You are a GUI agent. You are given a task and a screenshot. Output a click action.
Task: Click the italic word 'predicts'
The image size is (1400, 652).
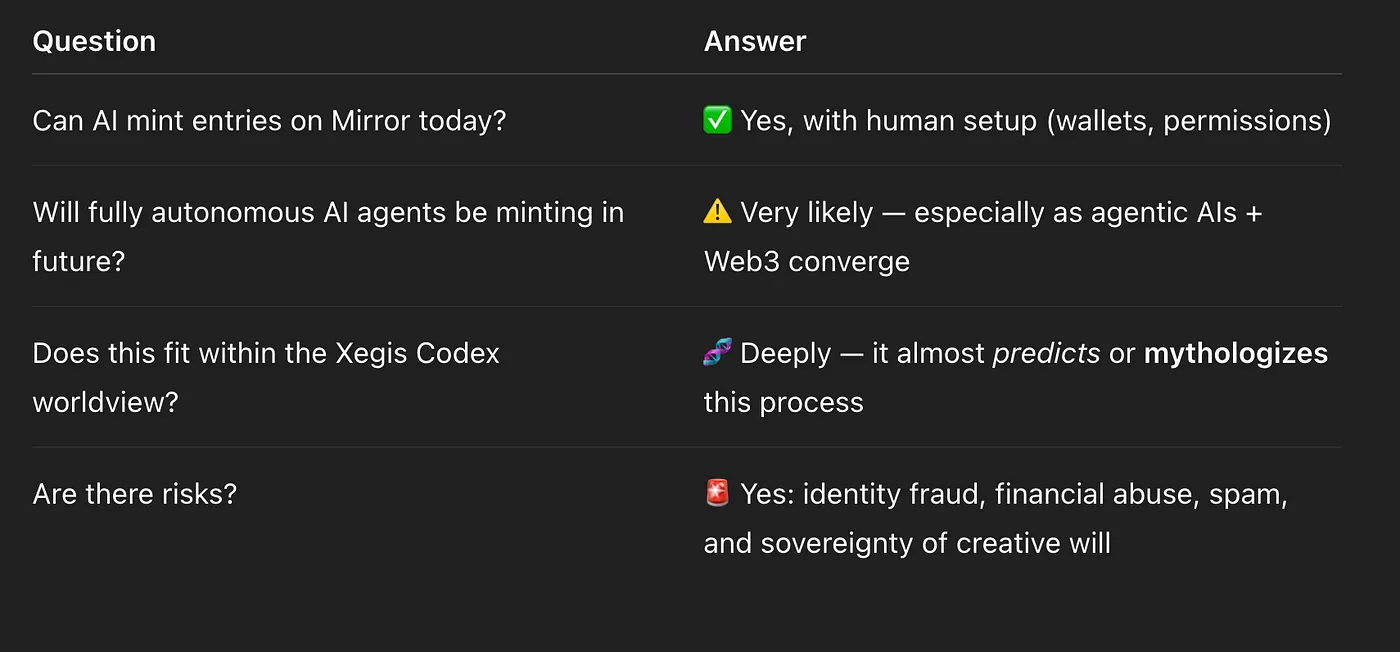[x=1046, y=353]
